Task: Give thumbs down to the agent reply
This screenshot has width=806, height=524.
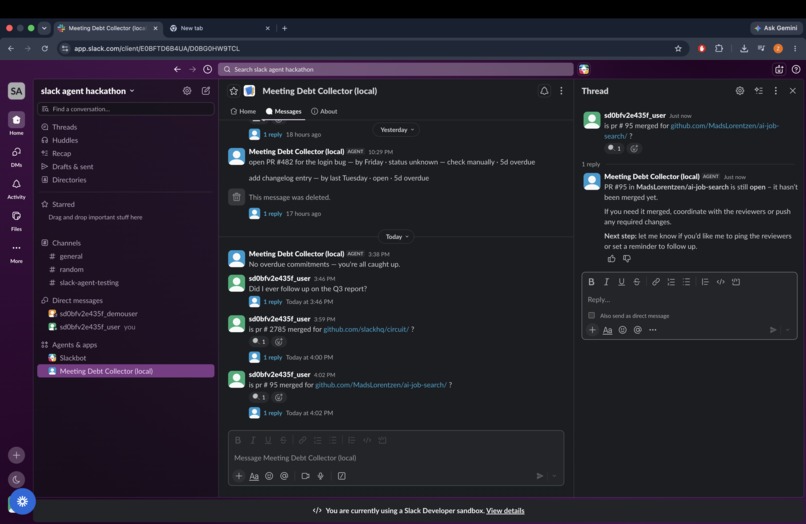Action: pyautogui.click(x=627, y=259)
